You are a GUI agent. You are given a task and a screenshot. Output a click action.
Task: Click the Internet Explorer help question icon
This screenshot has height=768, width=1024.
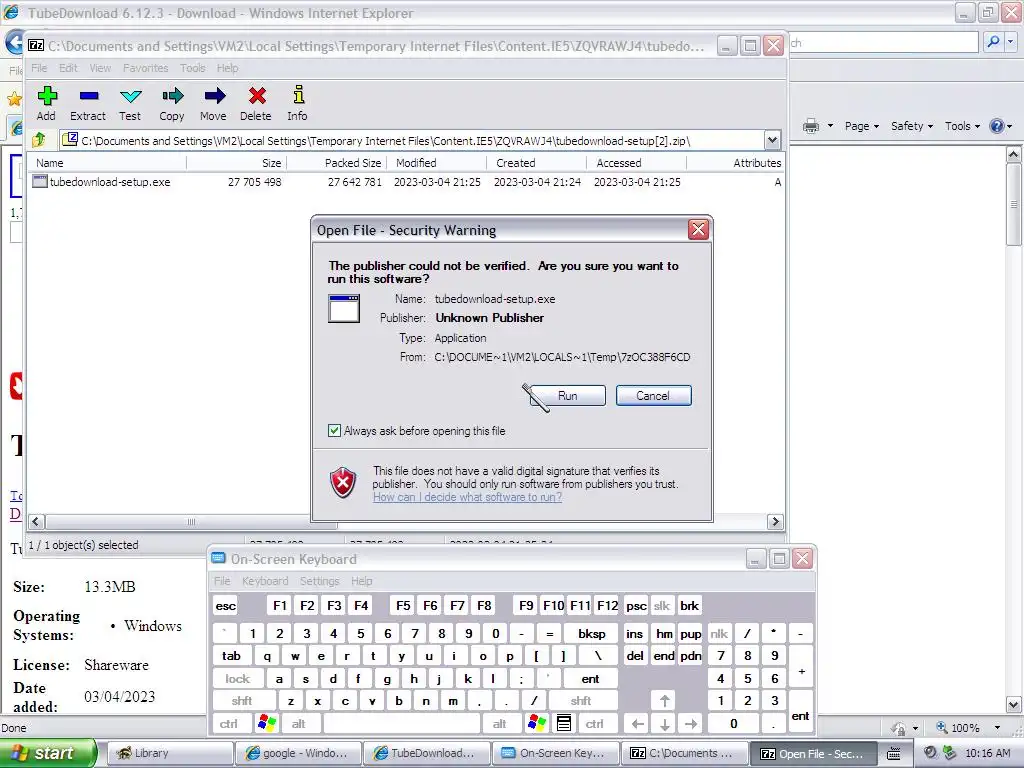tap(997, 125)
